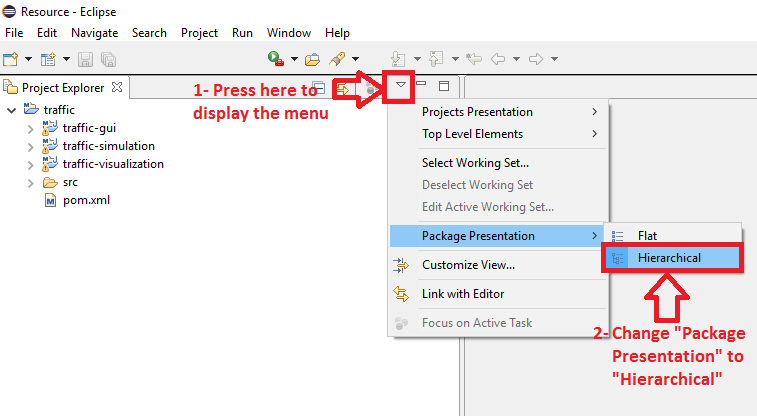Maximize the Project Explorer panel
The height and width of the screenshot is (416, 757).
(x=444, y=86)
